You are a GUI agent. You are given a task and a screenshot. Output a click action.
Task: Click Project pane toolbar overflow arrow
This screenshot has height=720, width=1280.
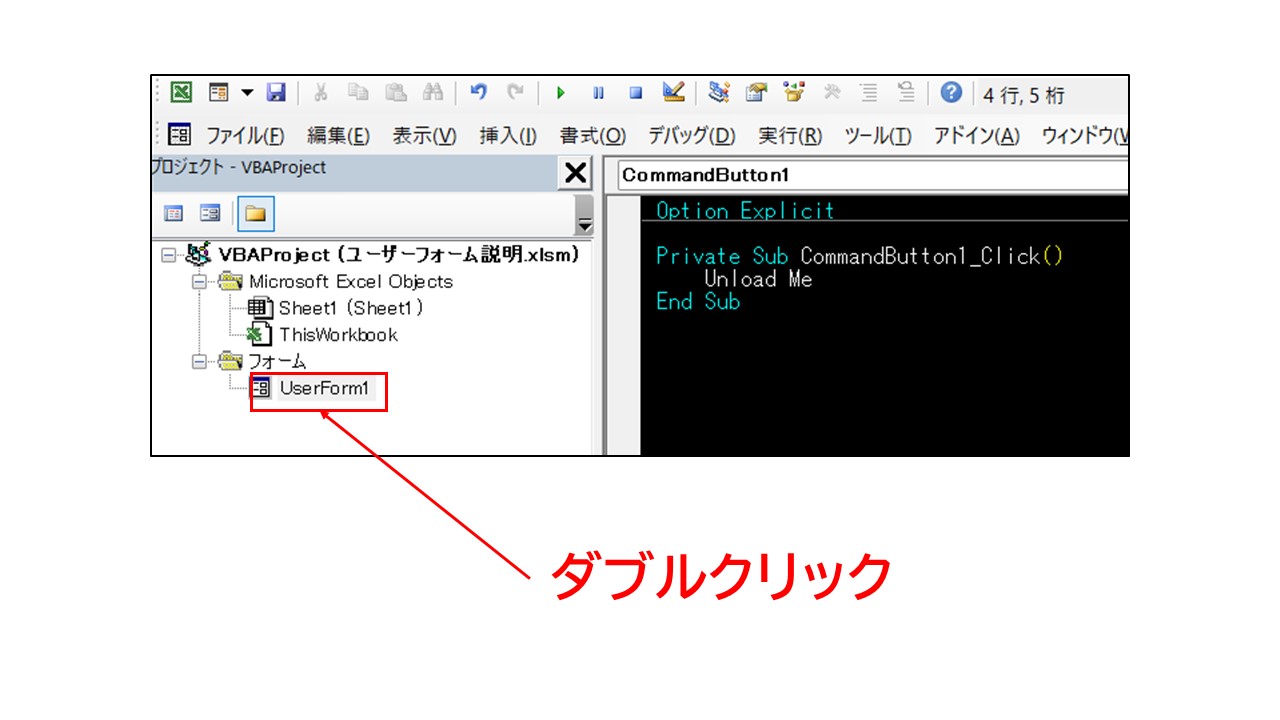[585, 214]
